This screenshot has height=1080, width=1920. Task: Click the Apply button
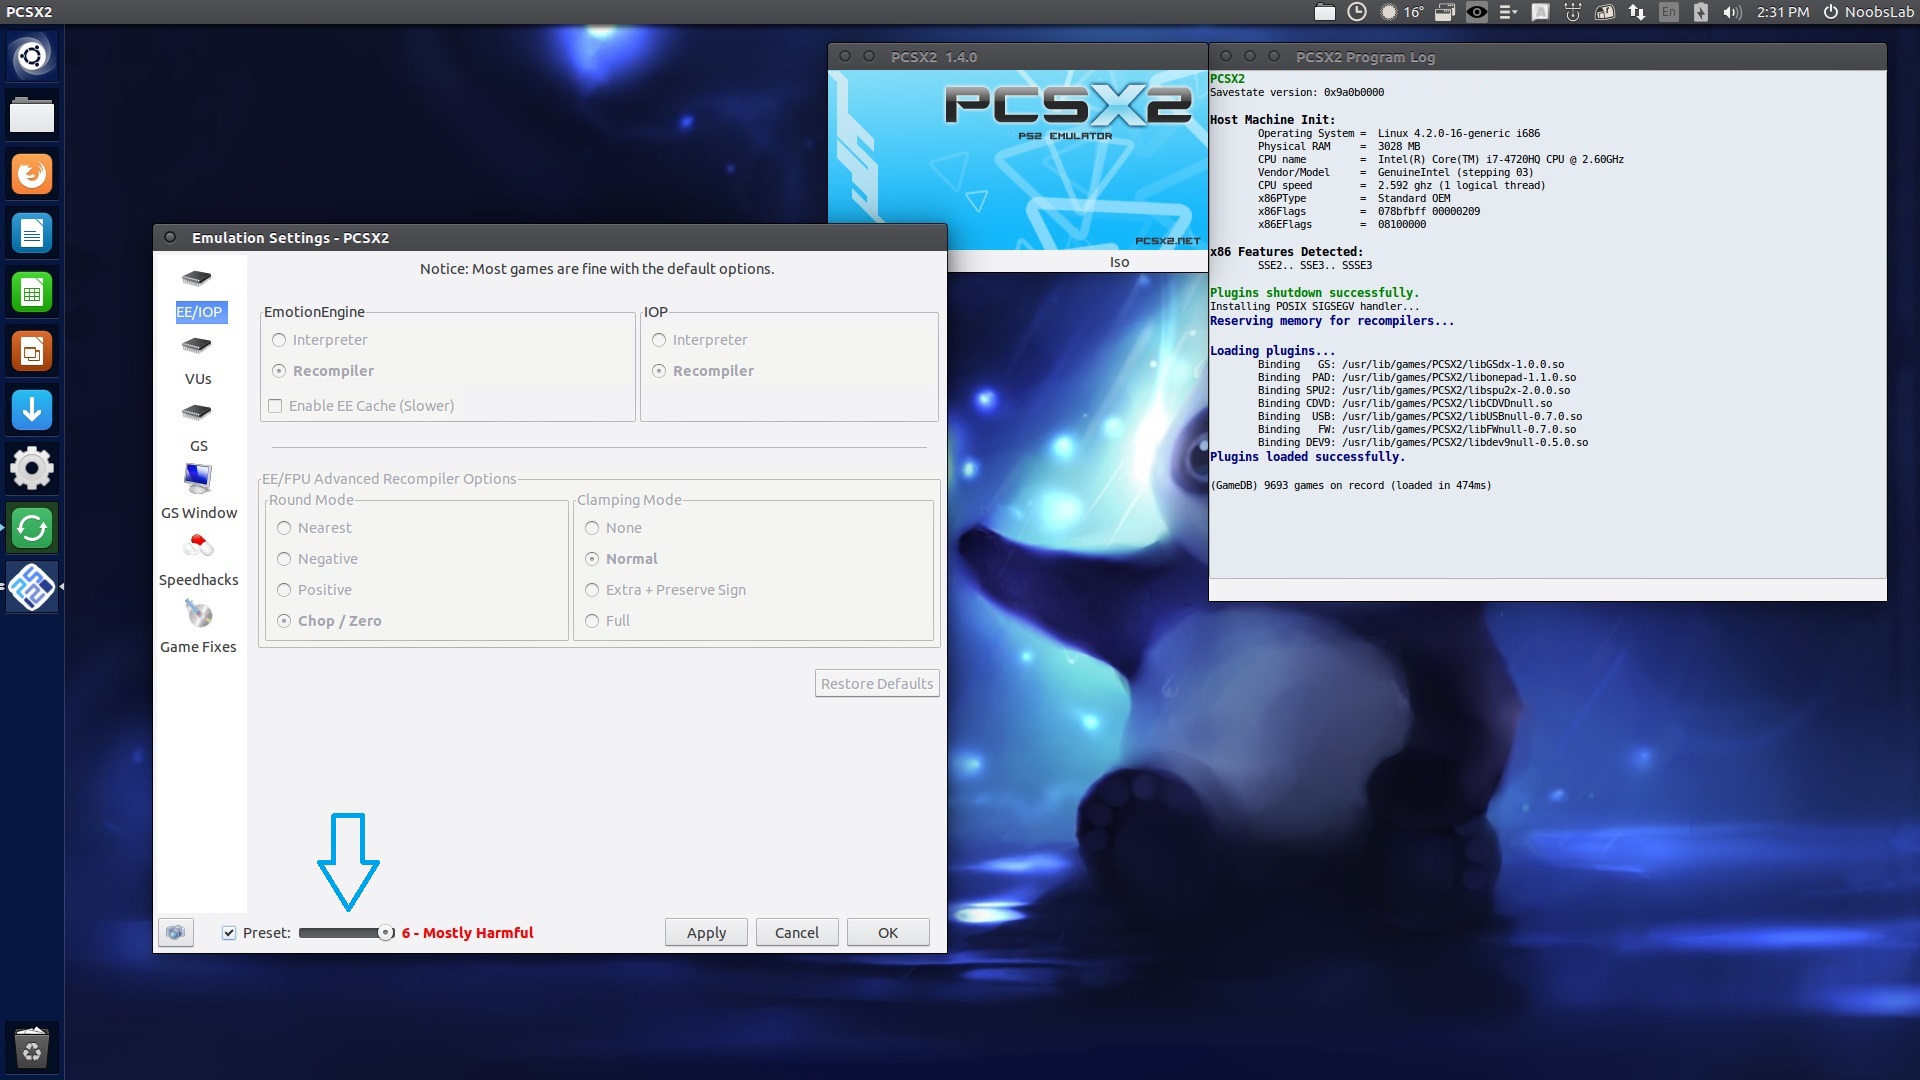coord(706,933)
